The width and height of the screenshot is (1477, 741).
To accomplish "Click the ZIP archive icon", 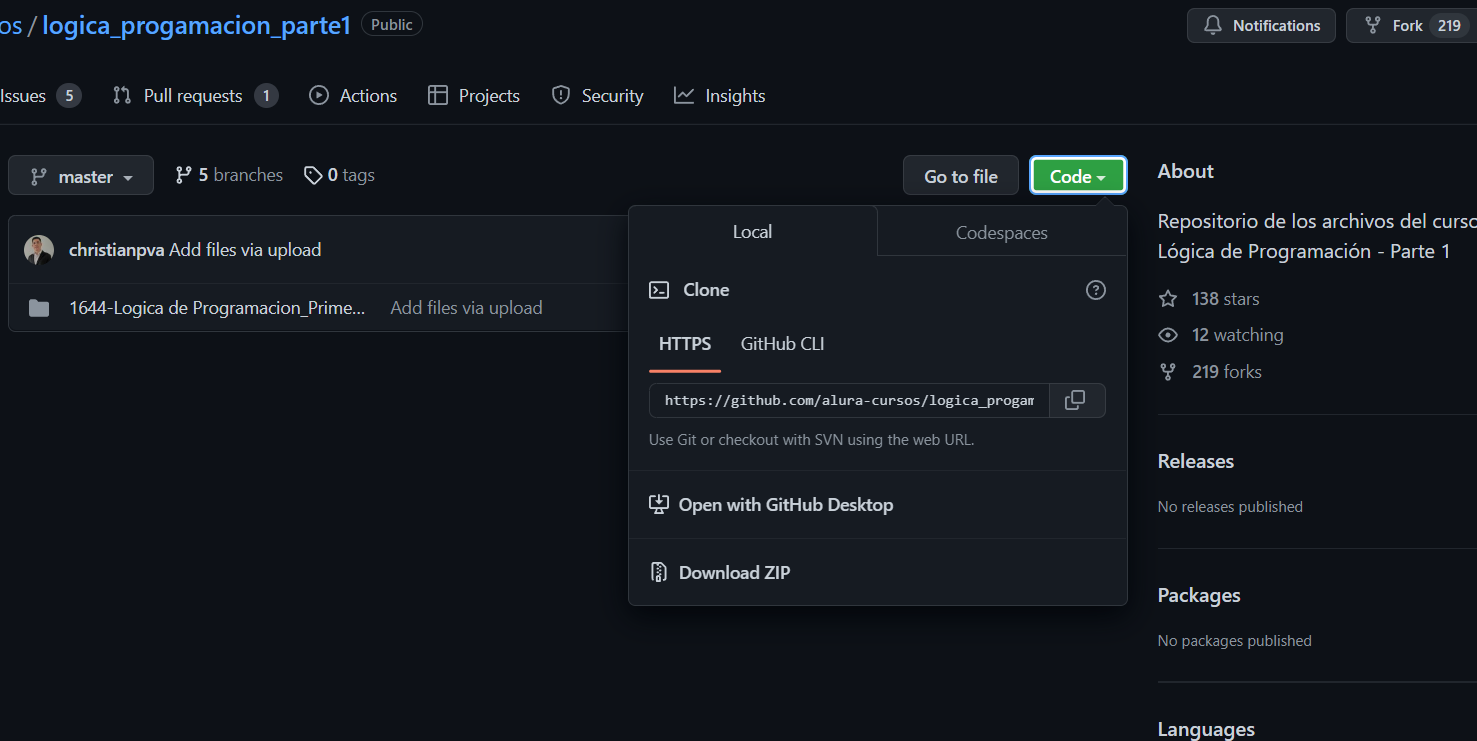I will pos(659,573).
